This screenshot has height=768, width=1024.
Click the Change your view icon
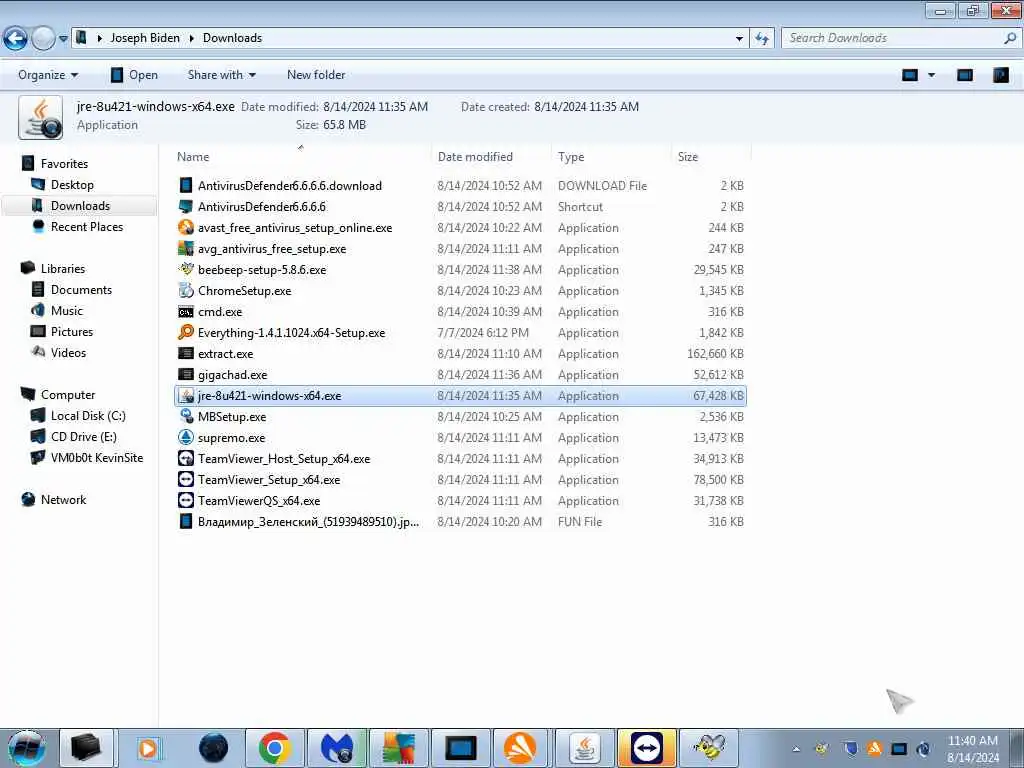coord(910,75)
